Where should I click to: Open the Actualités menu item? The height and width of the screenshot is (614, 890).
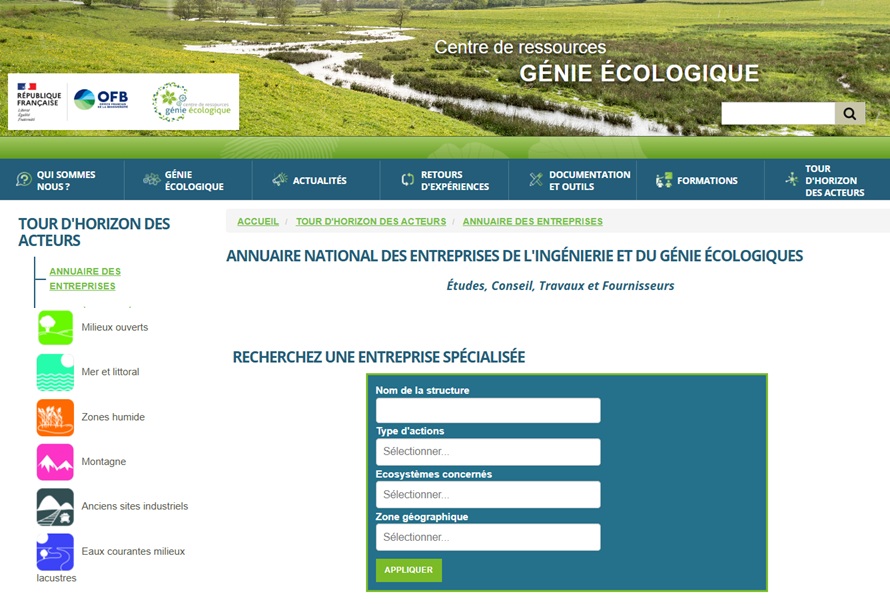316,180
